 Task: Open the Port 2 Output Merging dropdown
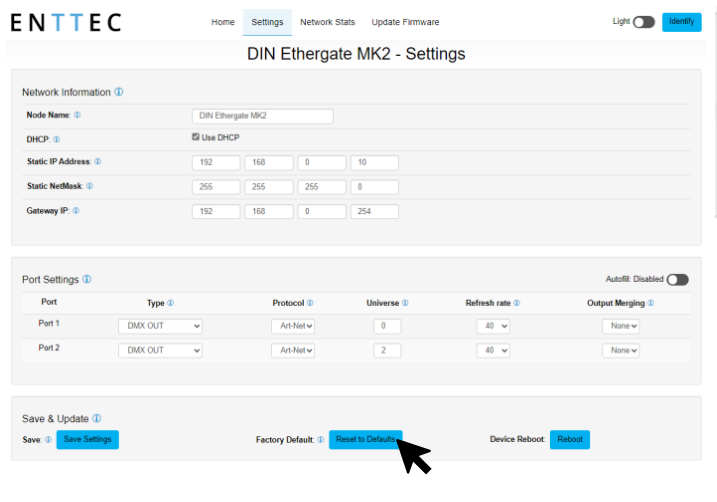click(x=621, y=350)
